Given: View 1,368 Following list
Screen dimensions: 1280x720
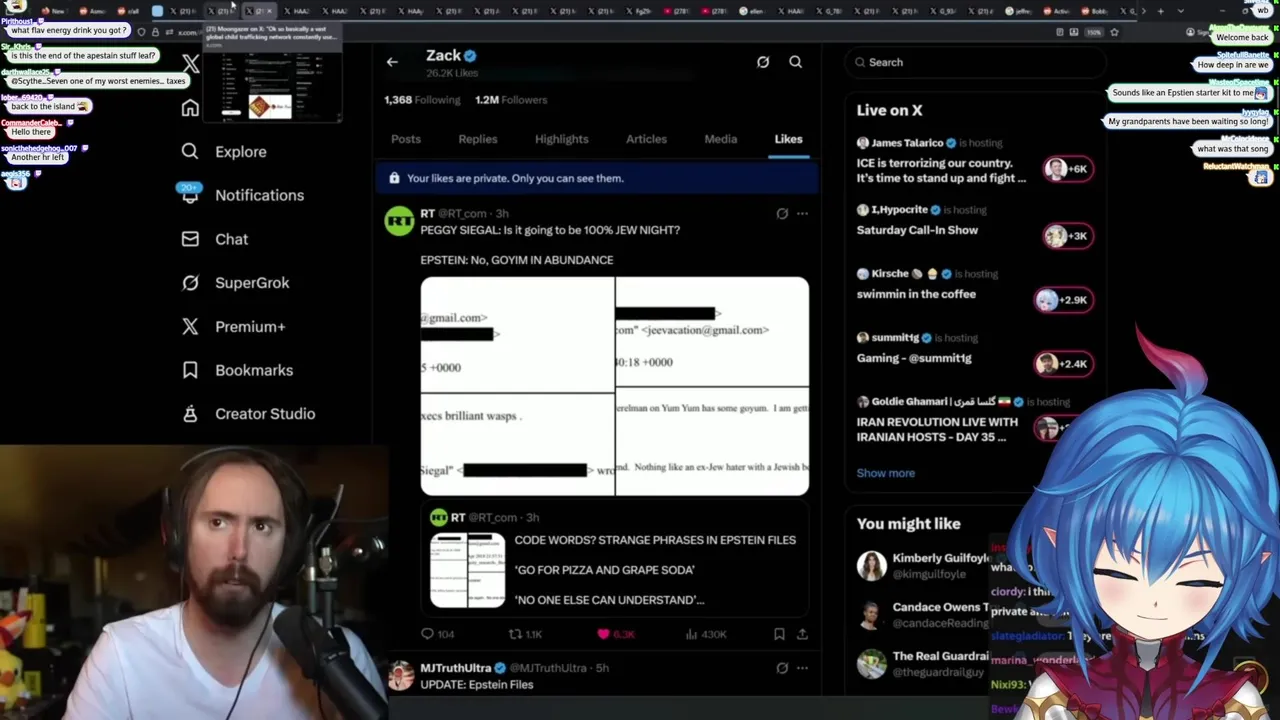Looking at the screenshot, I should coord(422,100).
